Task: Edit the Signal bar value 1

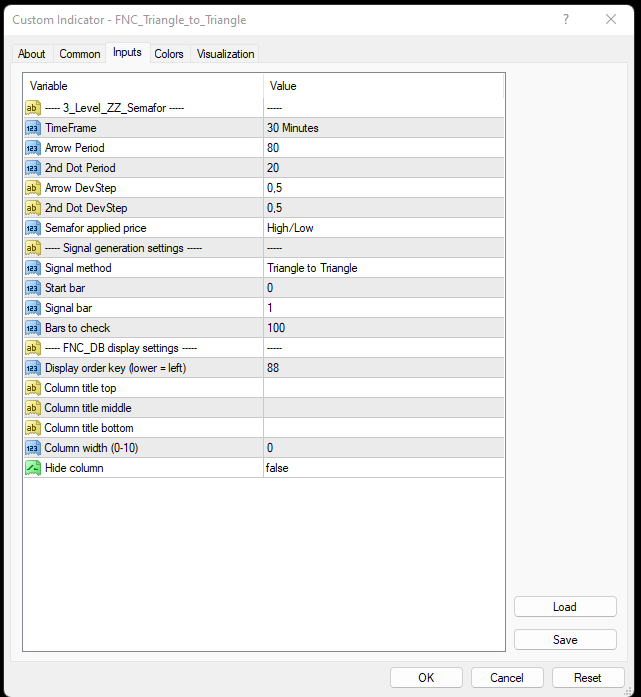Action: tap(384, 308)
